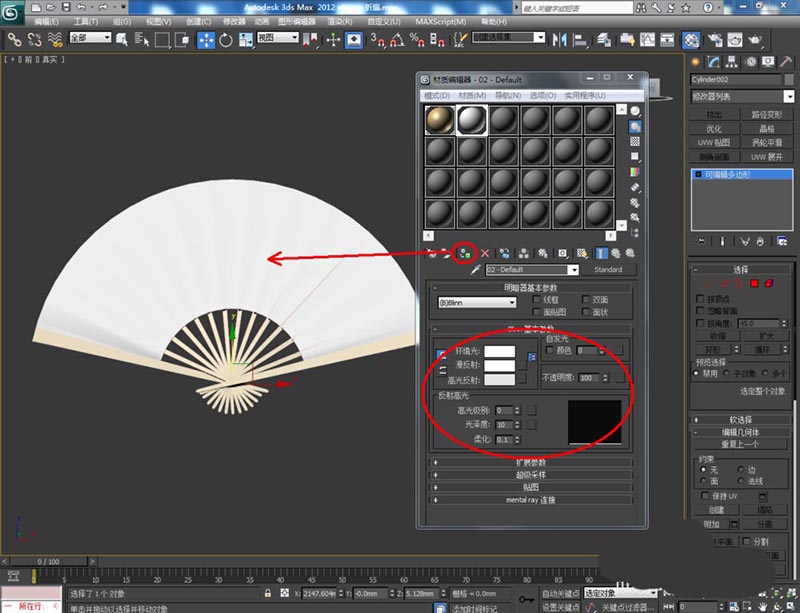
Task: Click Assign Material to Selection icon
Action: [465, 253]
